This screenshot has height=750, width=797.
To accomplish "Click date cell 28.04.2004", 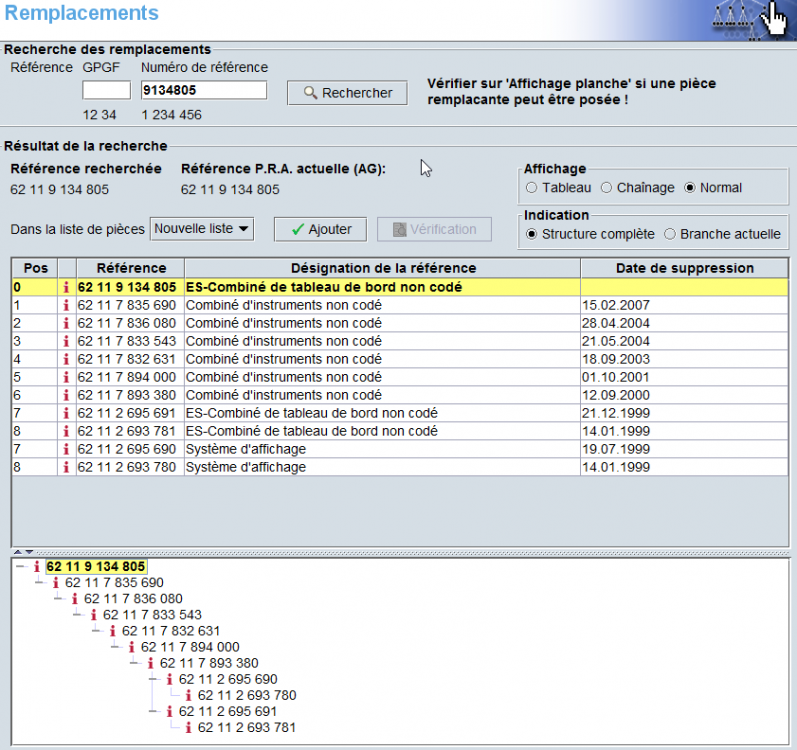I will pos(684,323).
